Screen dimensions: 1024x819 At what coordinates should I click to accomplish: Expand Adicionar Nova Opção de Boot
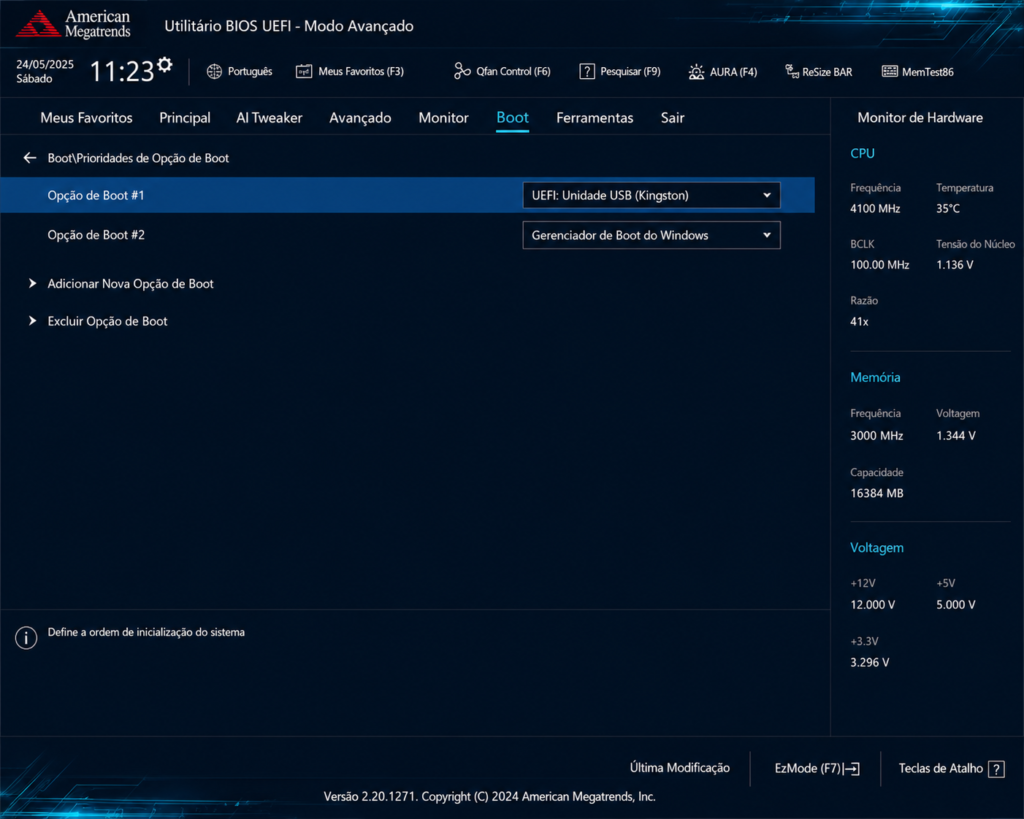click(x=130, y=283)
